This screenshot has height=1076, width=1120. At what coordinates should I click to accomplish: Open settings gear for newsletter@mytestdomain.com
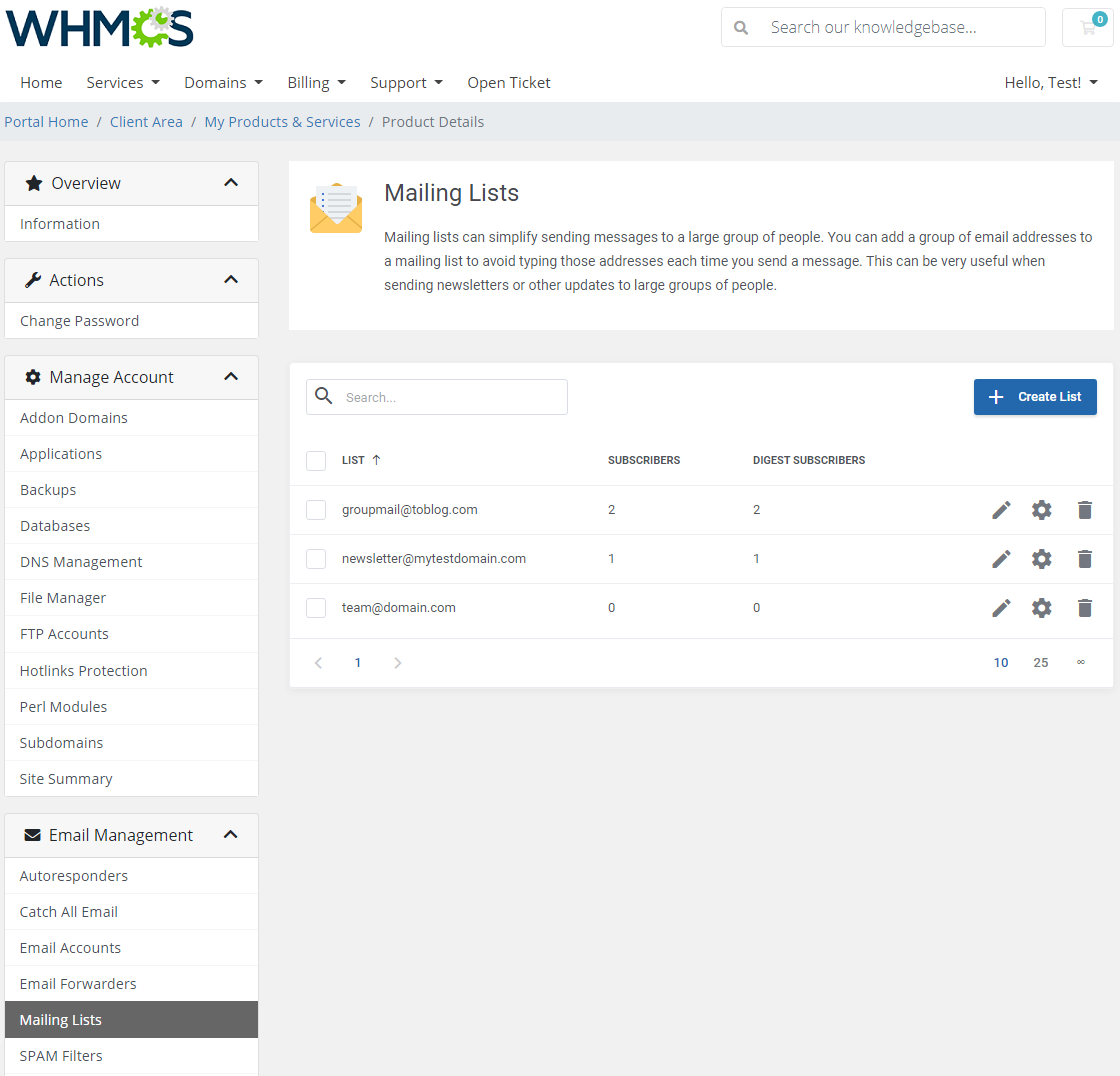pos(1041,559)
